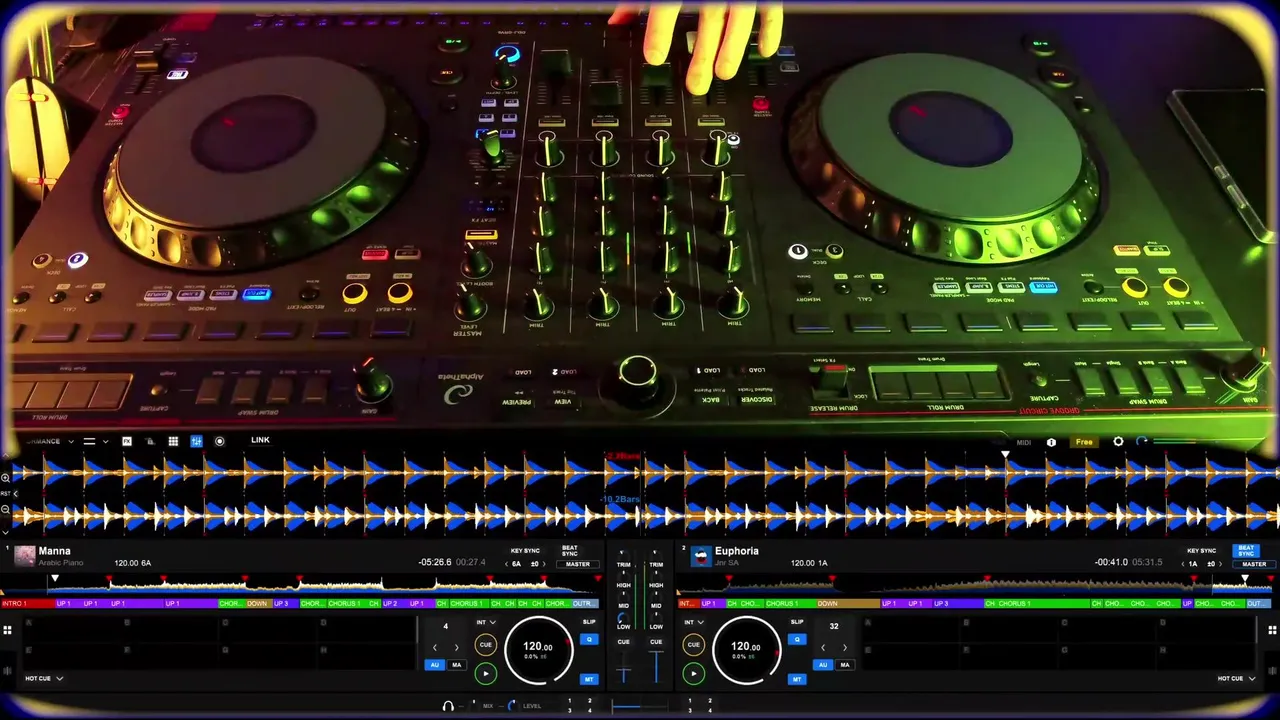
Task: Select MA manual loop on deck 1
Action: 457,665
